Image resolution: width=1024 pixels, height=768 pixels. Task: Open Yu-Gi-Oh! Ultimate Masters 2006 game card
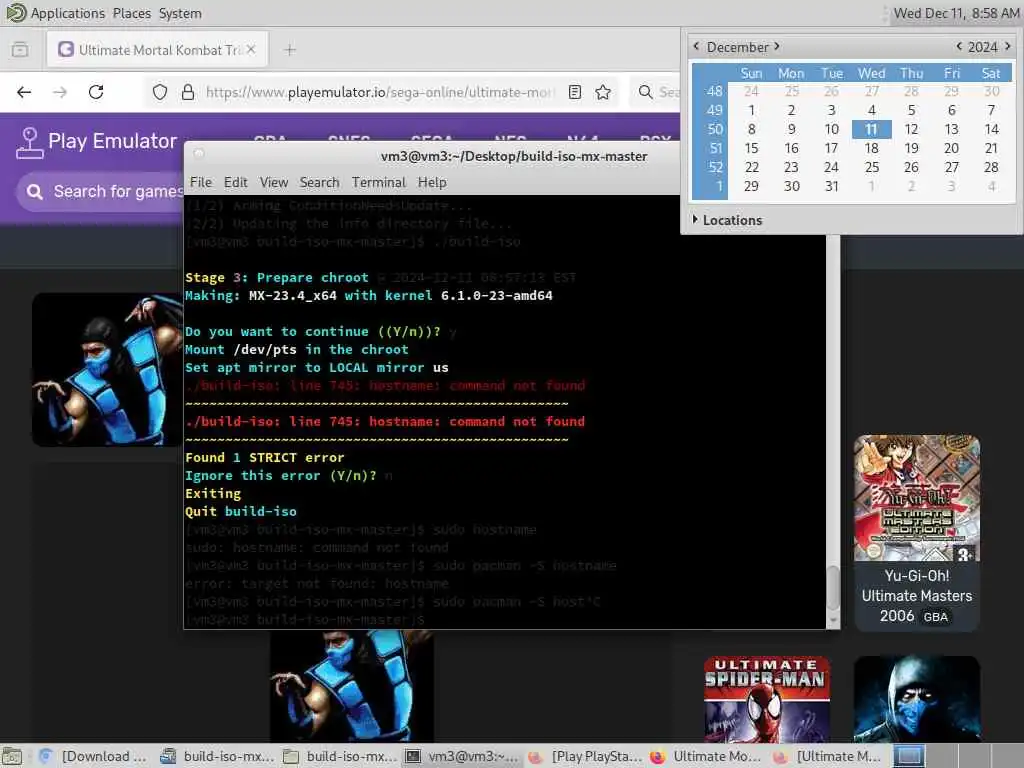917,533
